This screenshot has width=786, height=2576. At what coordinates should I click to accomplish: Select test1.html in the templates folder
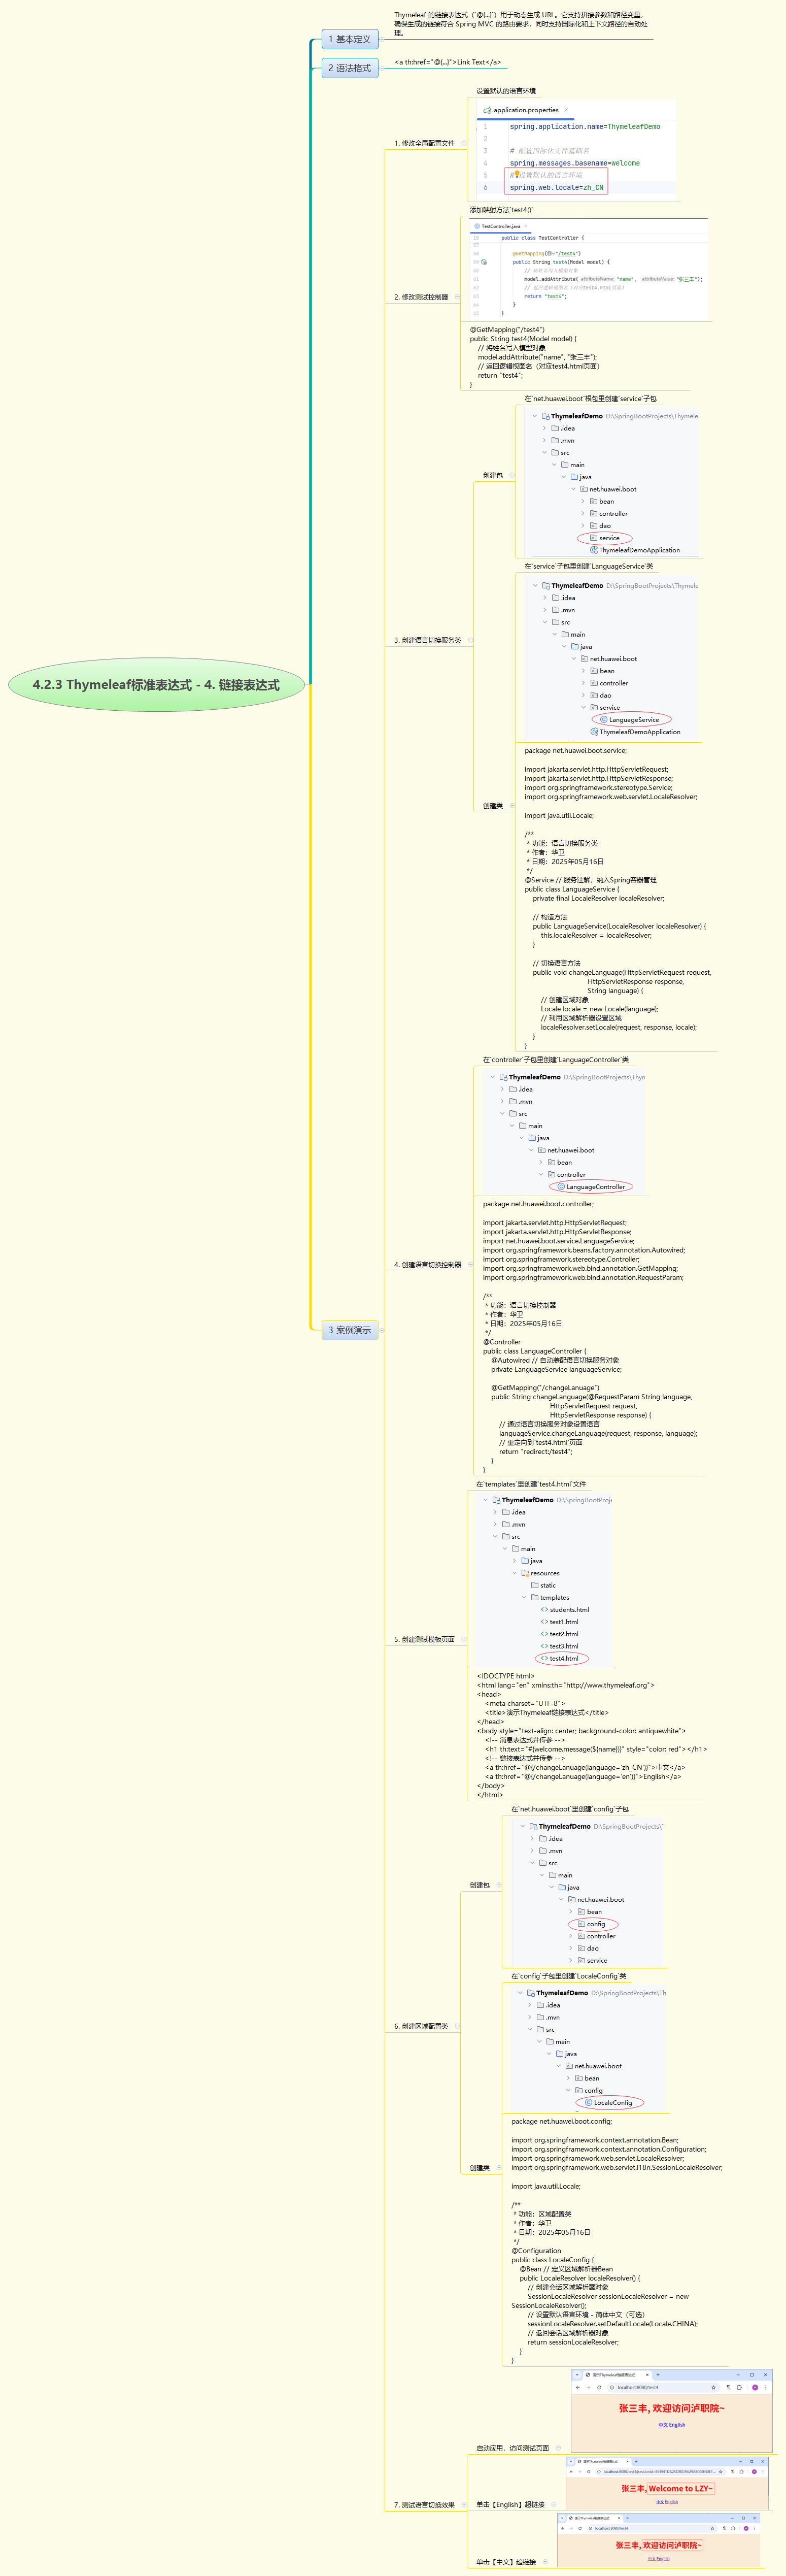coord(564,1622)
